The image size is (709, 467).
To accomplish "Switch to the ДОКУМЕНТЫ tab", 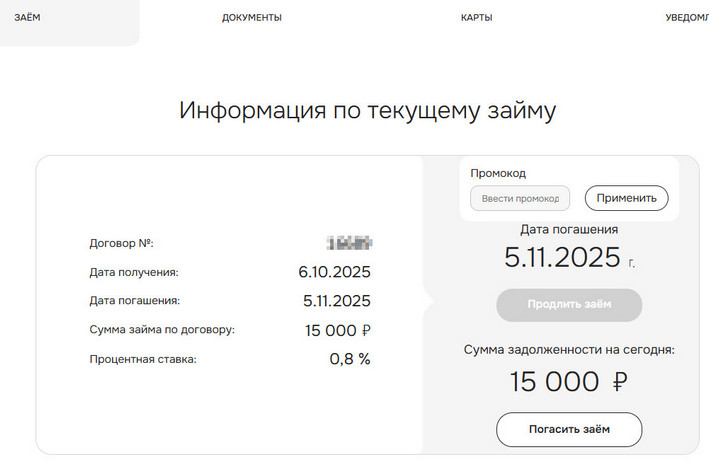I will pos(251,18).
